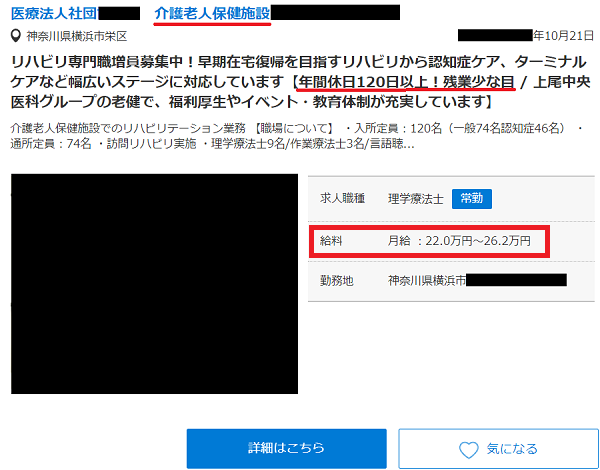Open the 詳細はこちら details button
The width and height of the screenshot is (600, 470).
(x=286, y=449)
